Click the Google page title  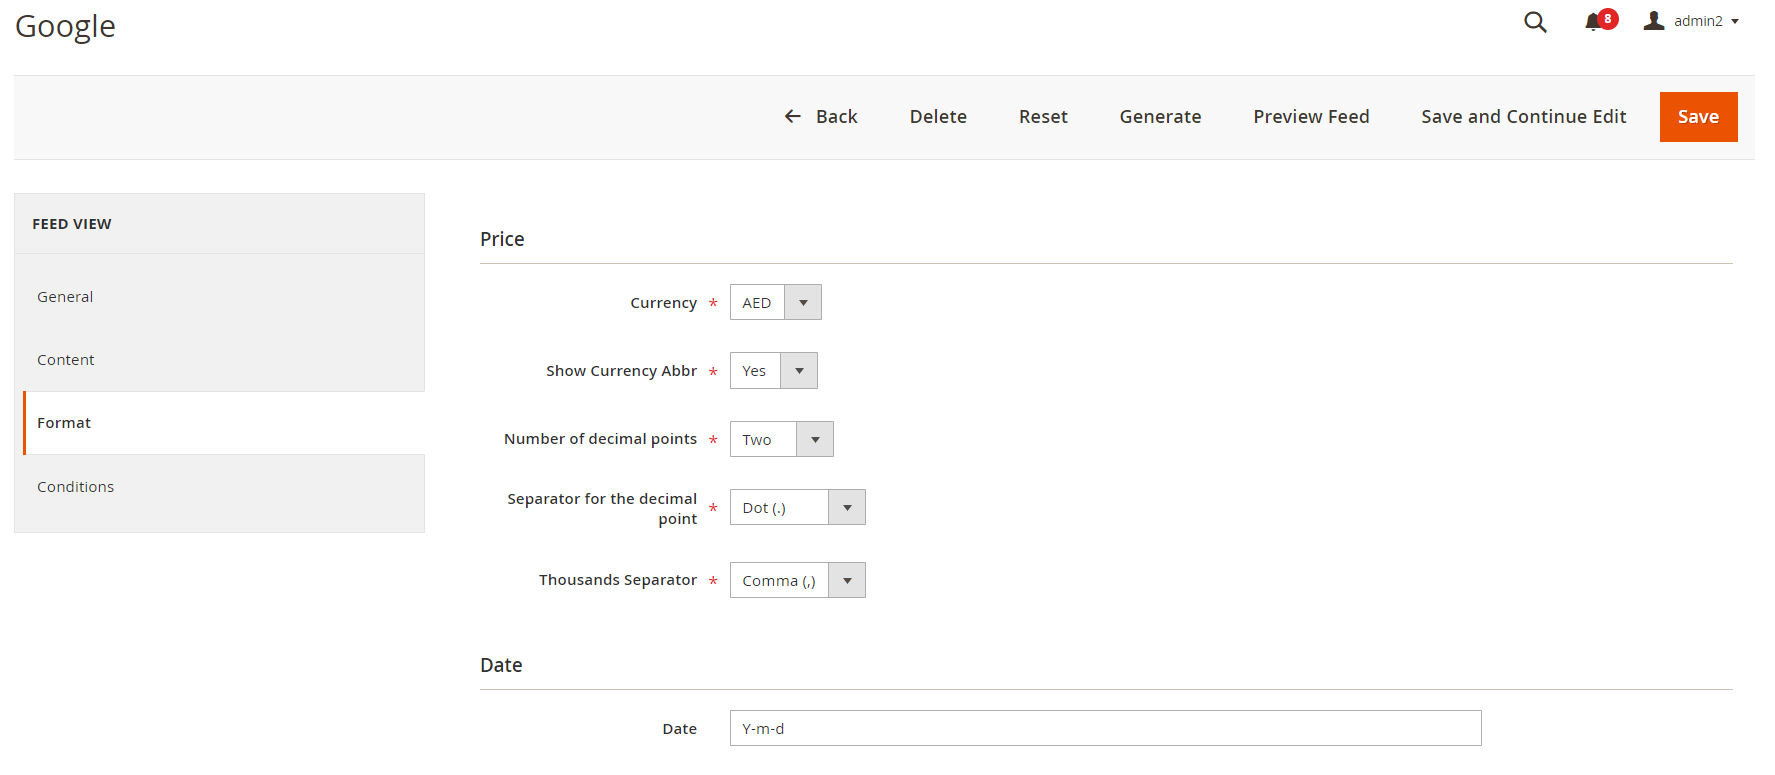tap(65, 26)
